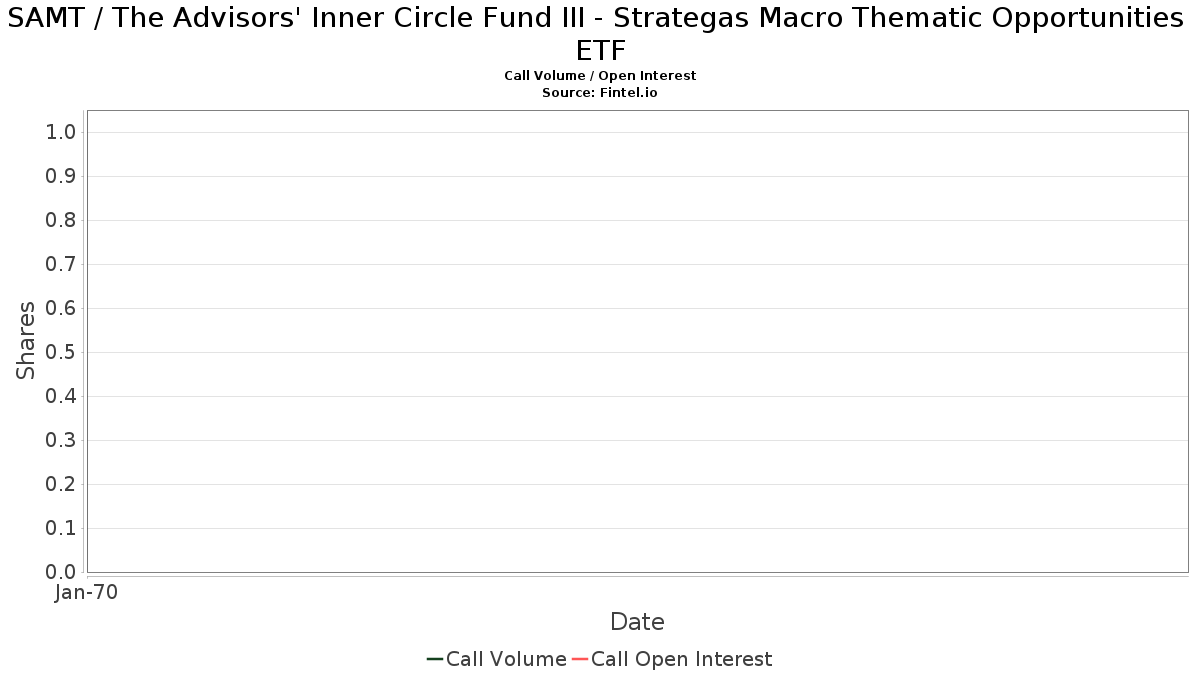Click the 'Source: Fintel.io' label
The image size is (1200, 675).
(x=600, y=93)
